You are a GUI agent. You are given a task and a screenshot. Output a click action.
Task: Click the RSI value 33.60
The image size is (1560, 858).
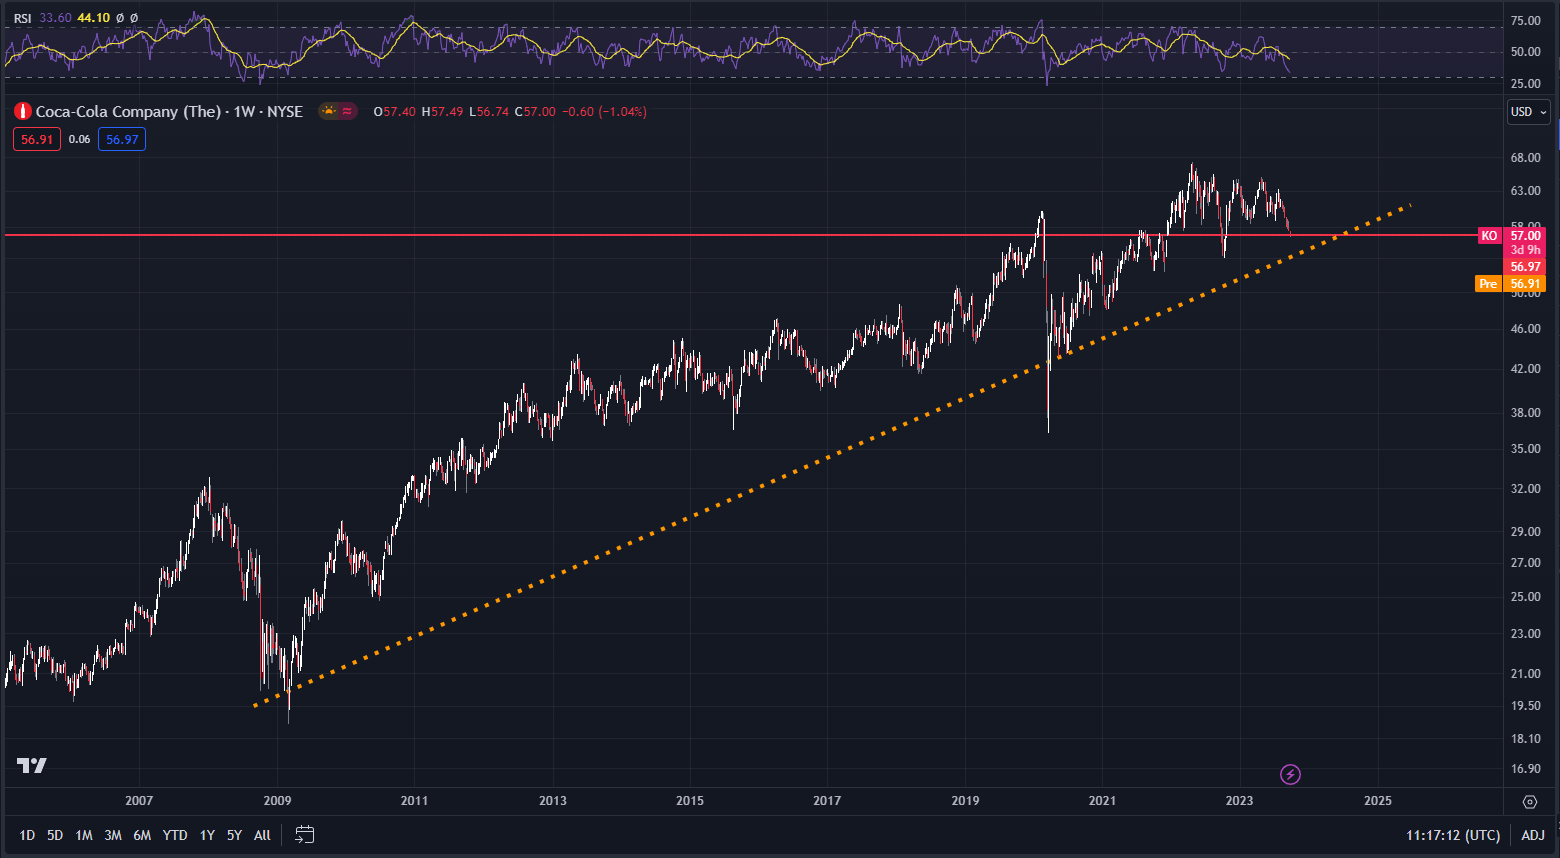point(56,18)
